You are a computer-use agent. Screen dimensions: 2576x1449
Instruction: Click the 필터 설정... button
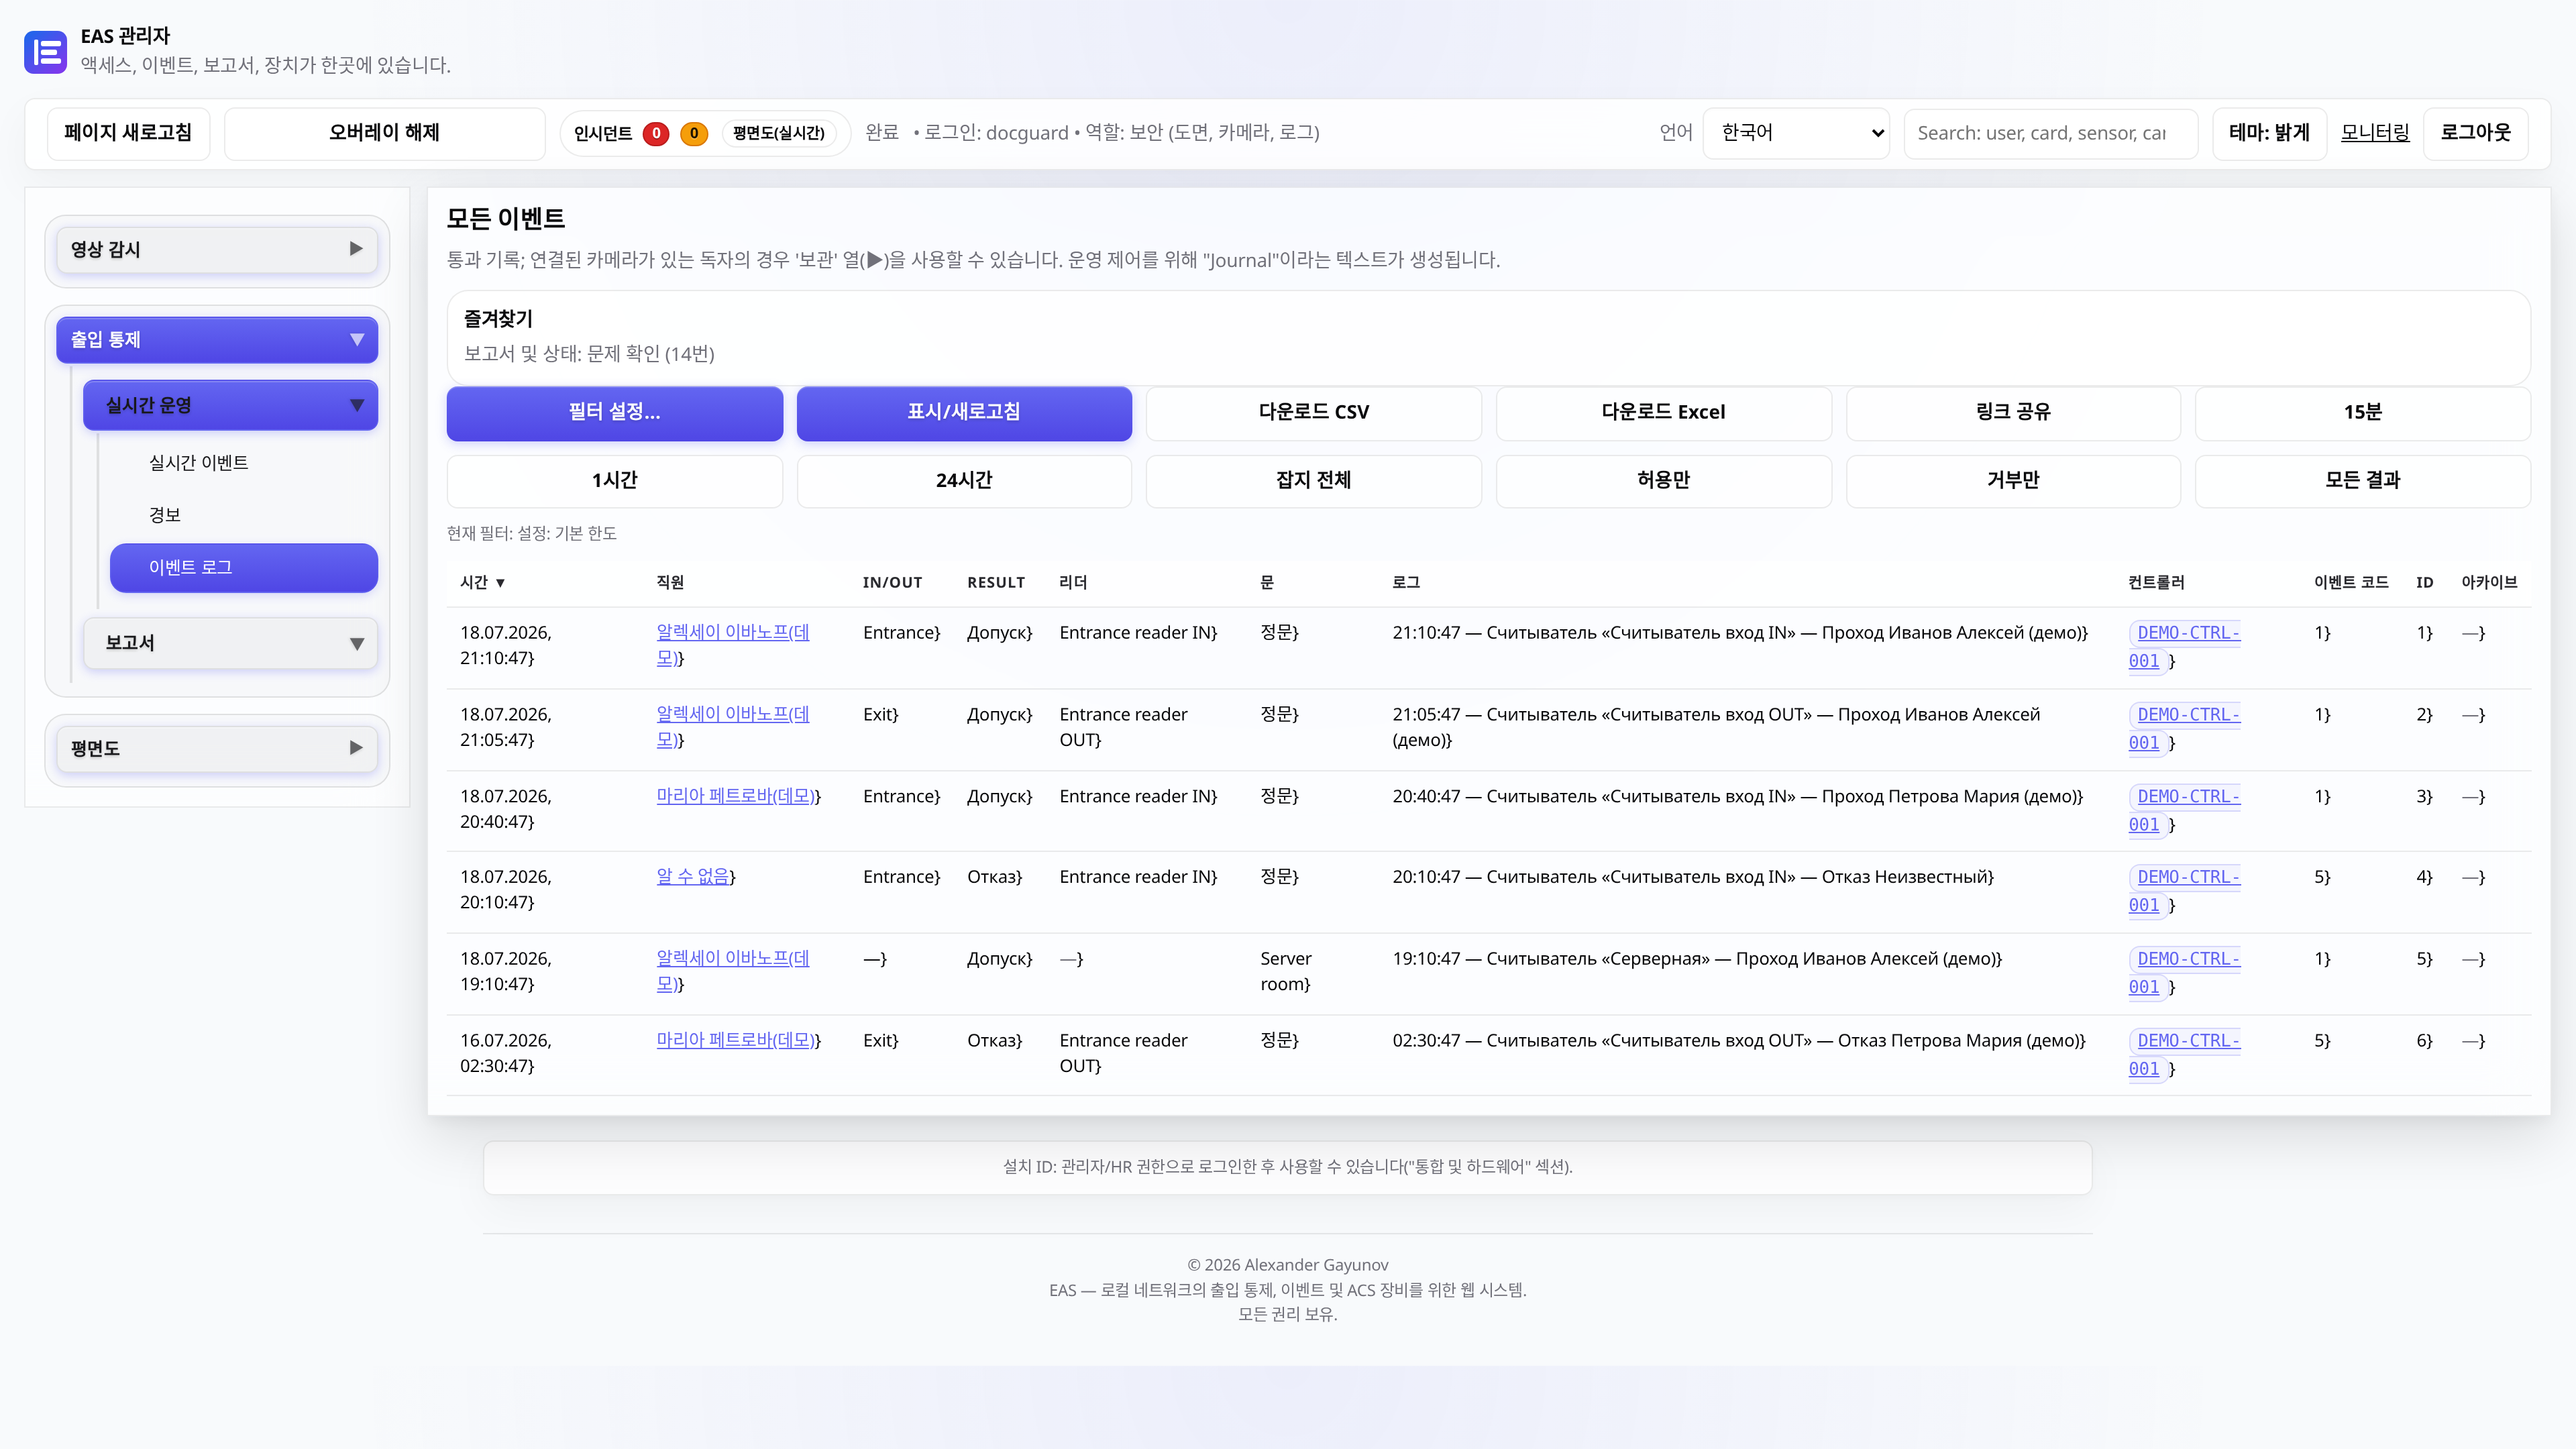(614, 413)
